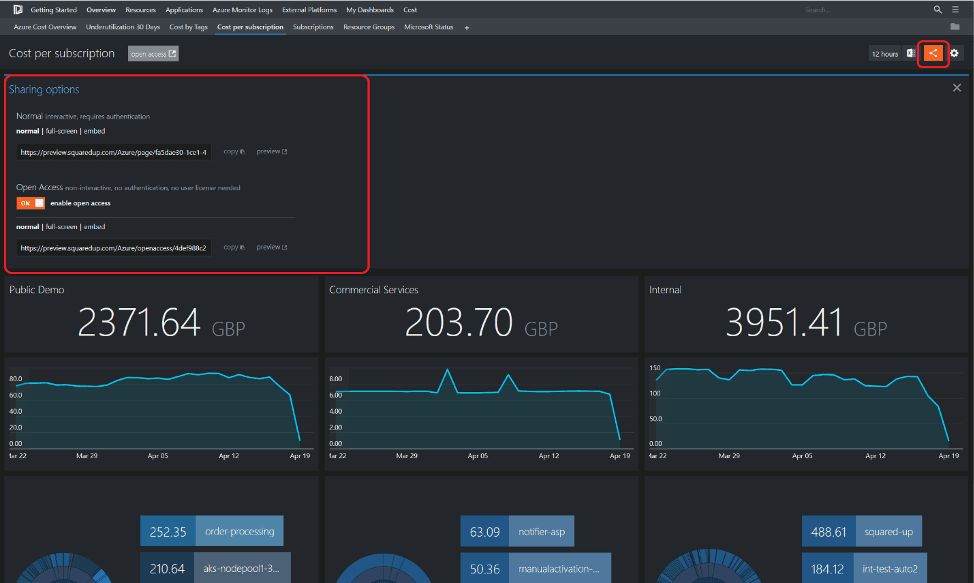The height and width of the screenshot is (583, 974).
Task: Click the SquaredUp logo icon
Action: coord(18,9)
